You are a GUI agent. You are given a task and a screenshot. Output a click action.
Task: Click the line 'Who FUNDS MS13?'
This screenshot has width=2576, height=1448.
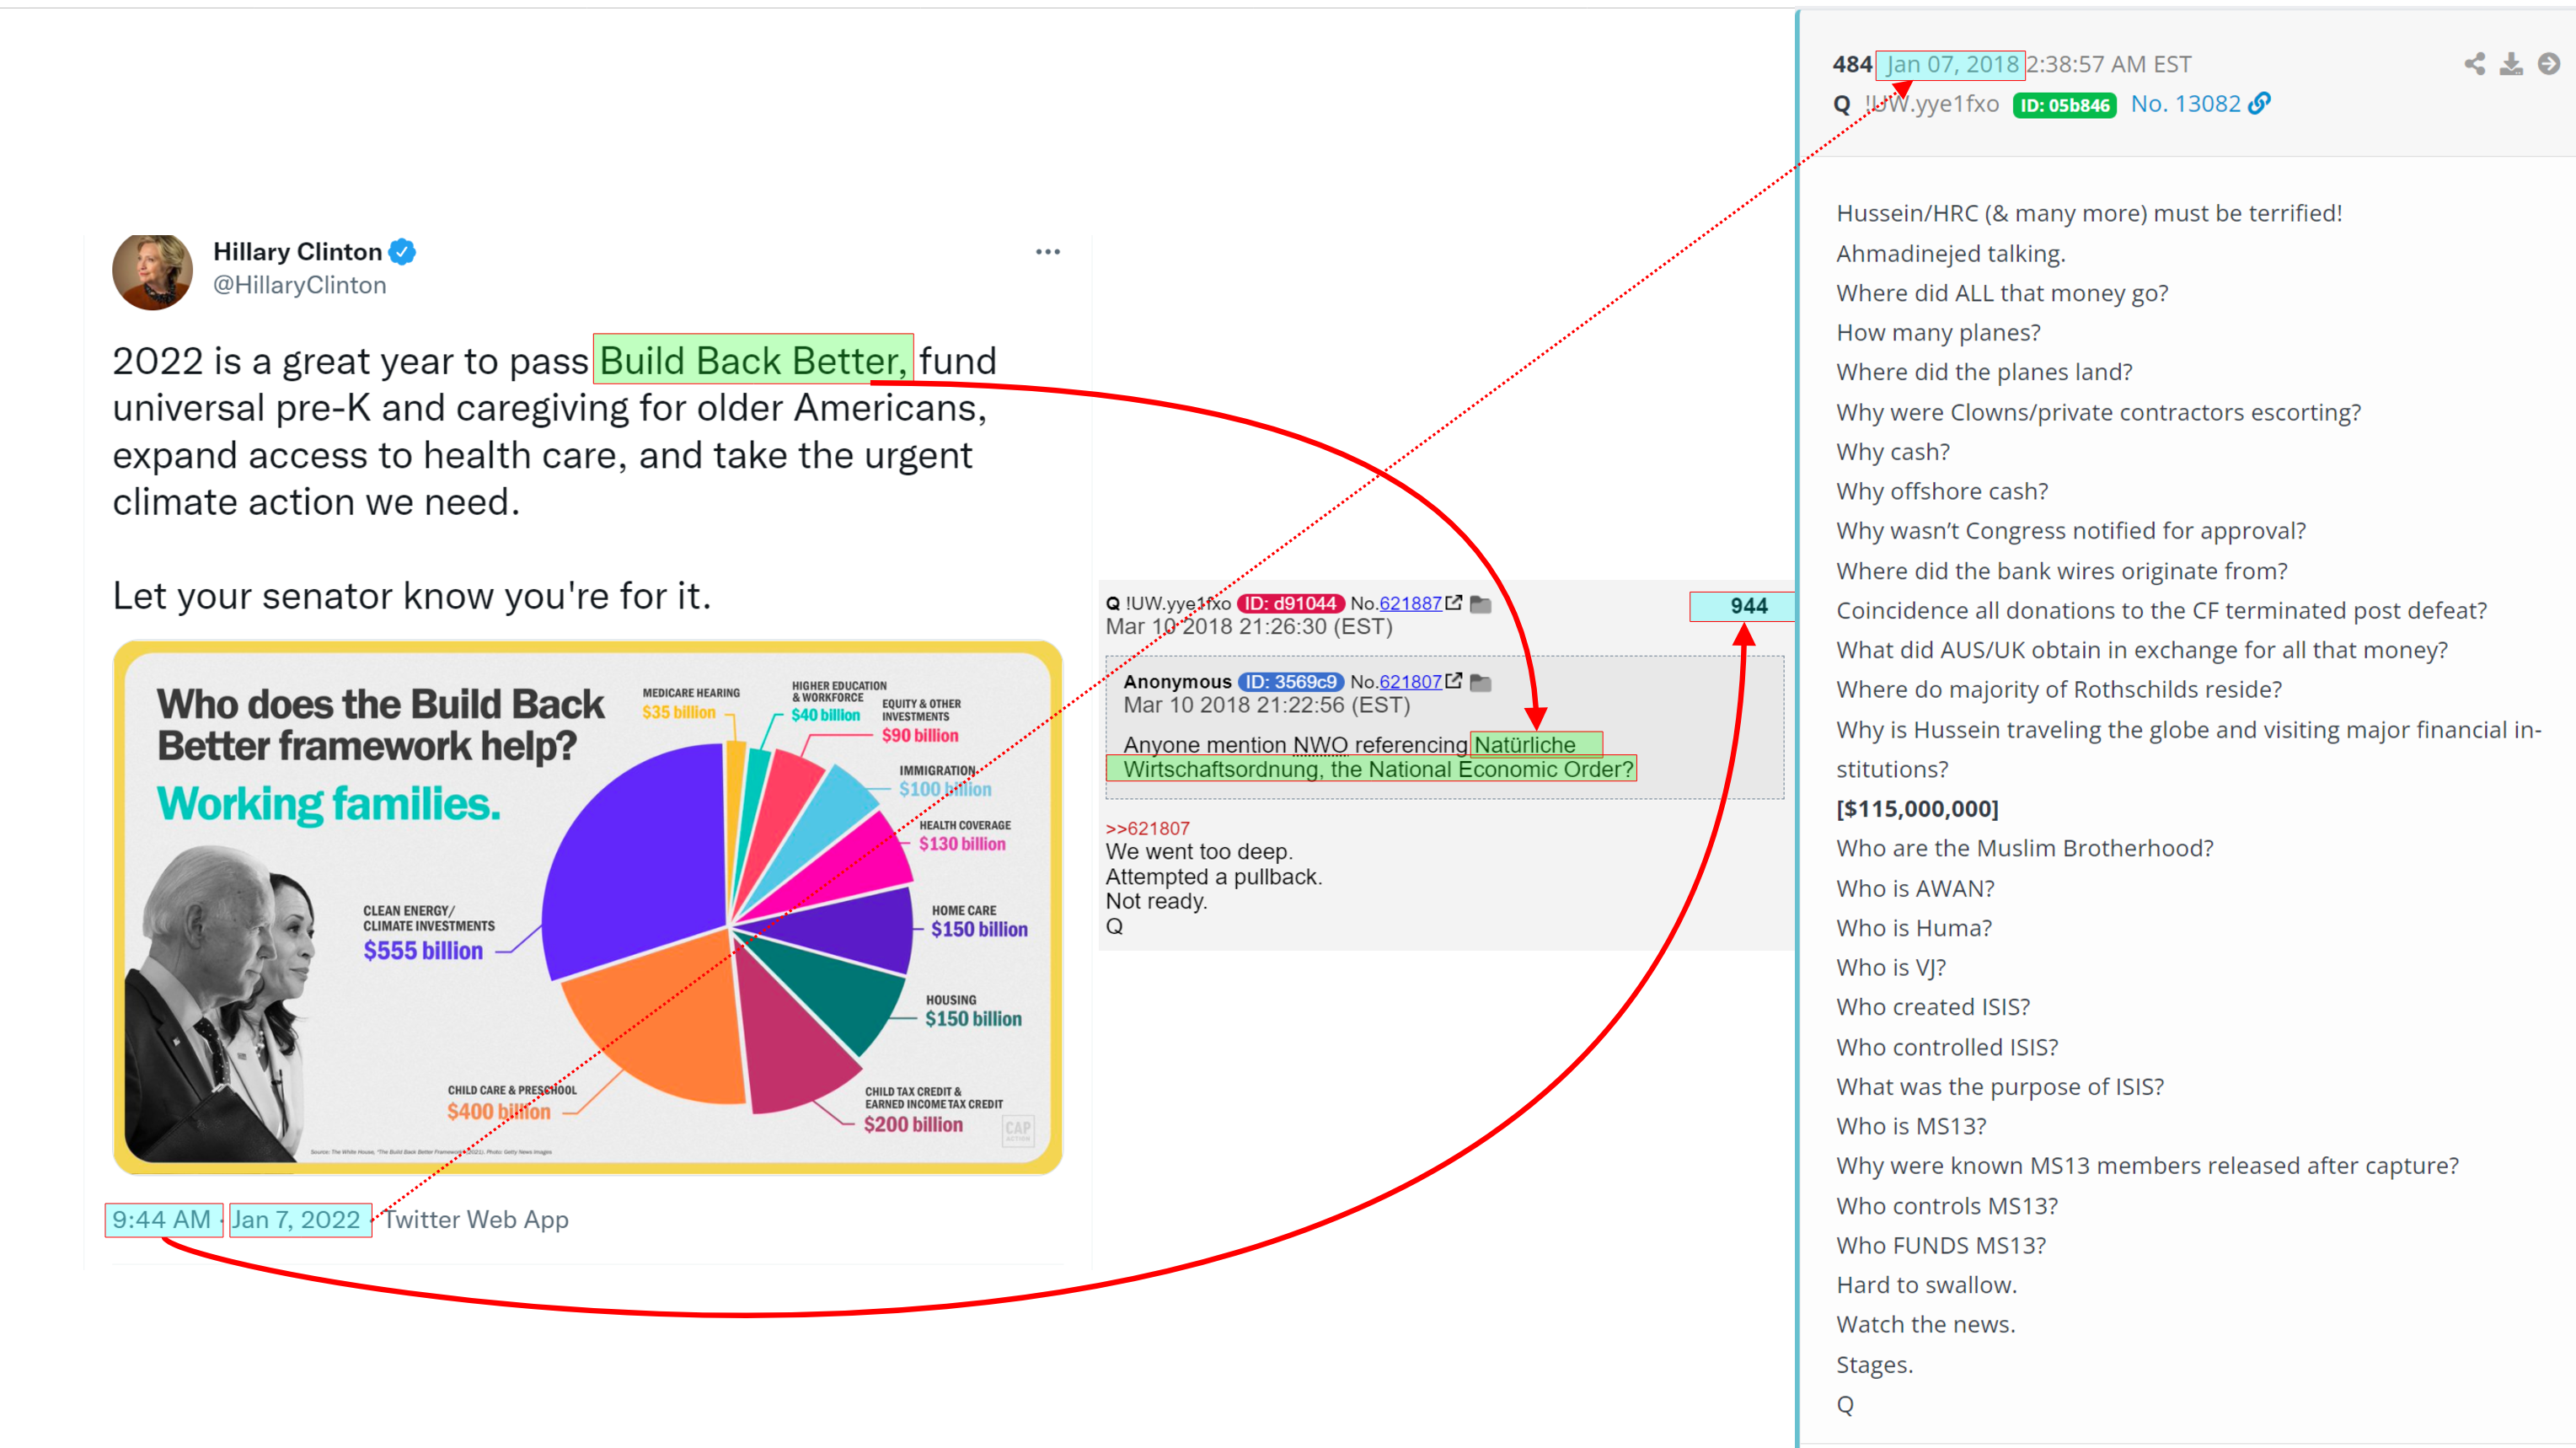[x=1941, y=1245]
